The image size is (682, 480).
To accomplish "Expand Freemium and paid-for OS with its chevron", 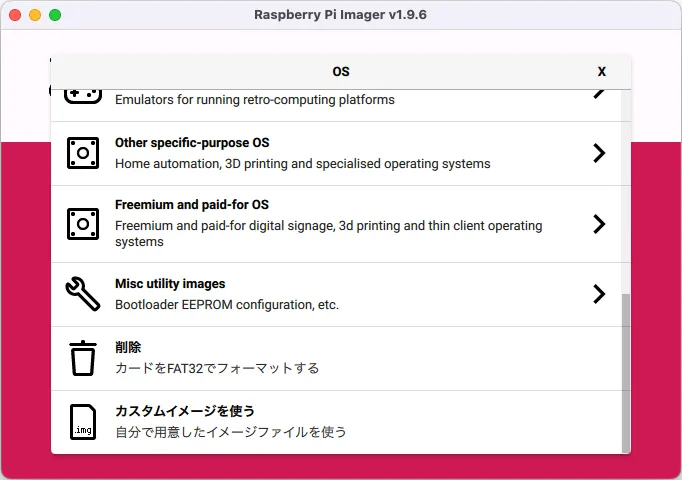I will 599,224.
